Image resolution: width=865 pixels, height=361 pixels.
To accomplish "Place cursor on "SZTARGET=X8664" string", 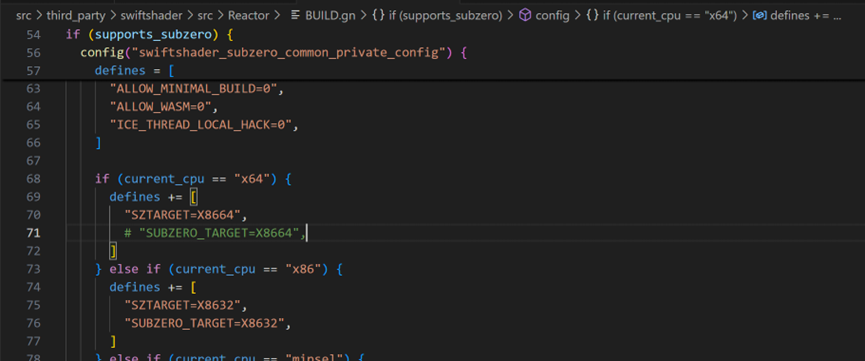I will click(x=182, y=215).
